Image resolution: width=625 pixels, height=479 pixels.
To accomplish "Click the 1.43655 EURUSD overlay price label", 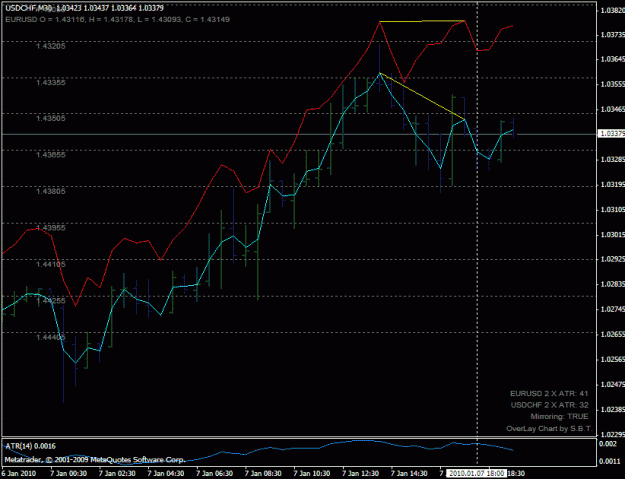I will click(51, 155).
